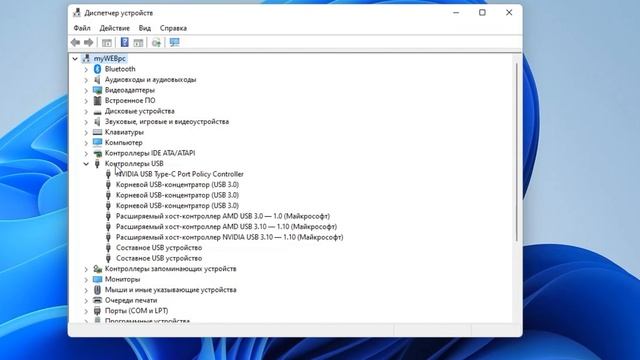Click the Bluetooth category icon
This screenshot has height=360, width=640.
click(97, 69)
